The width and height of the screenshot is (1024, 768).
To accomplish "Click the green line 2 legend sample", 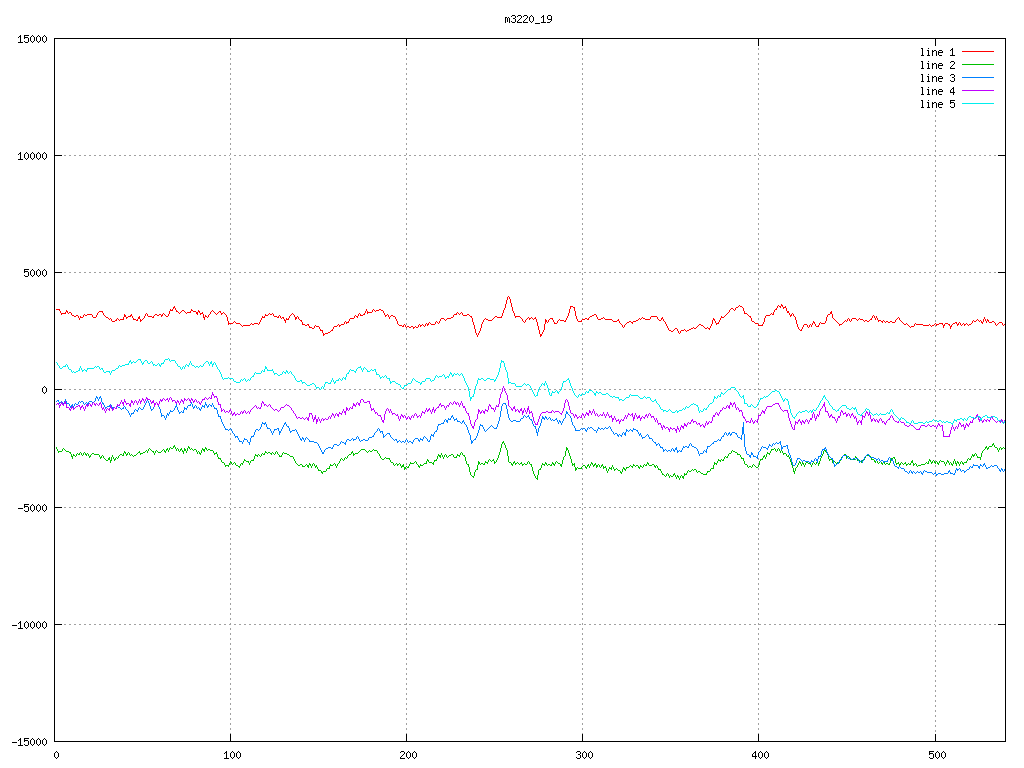I will pos(978,65).
